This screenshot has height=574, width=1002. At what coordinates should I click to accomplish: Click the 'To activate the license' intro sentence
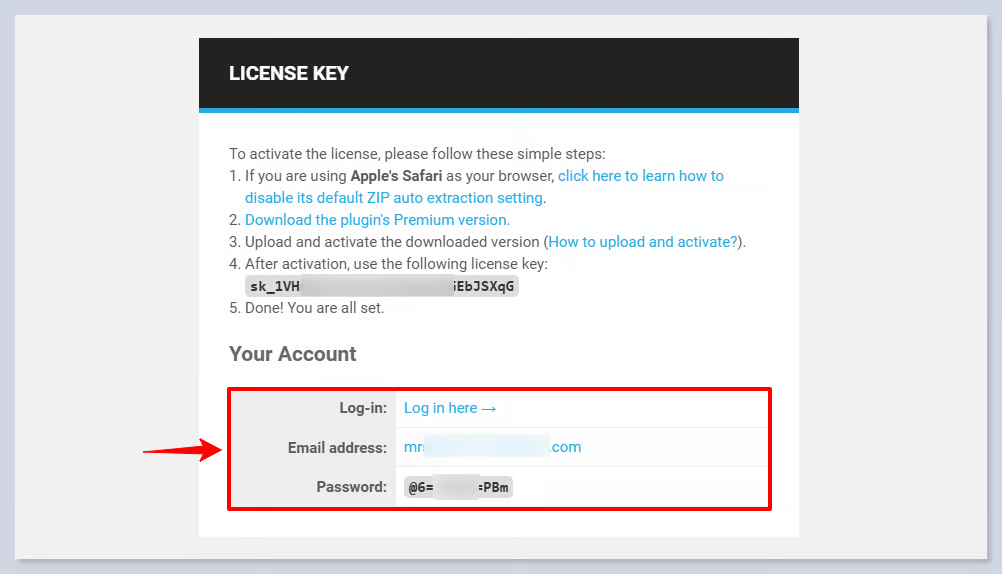pos(417,154)
